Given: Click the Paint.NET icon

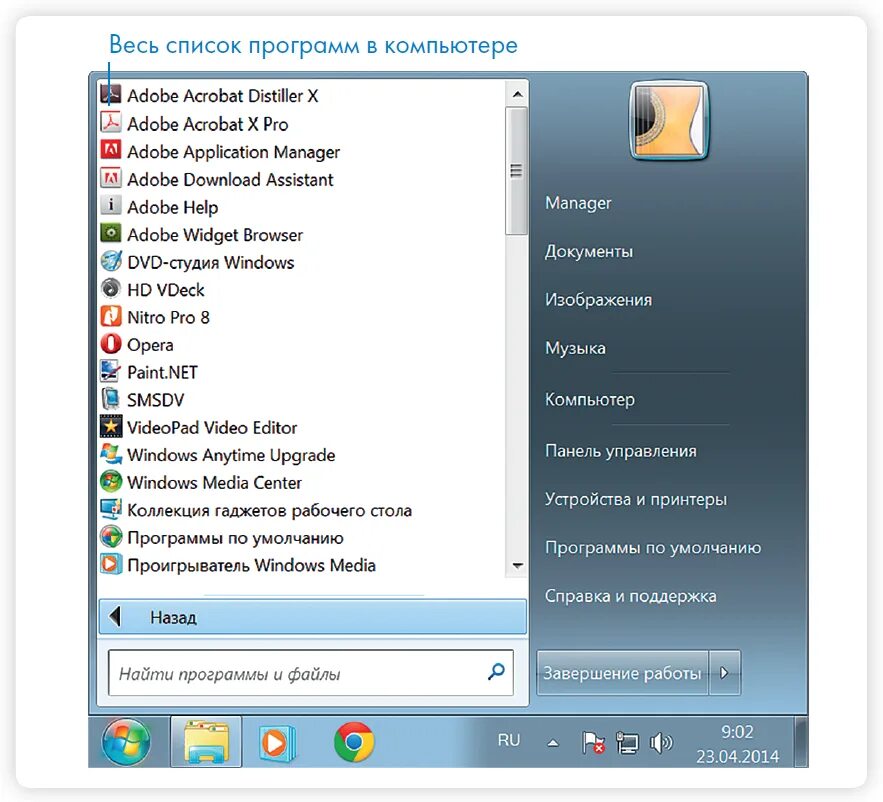Looking at the screenshot, I should coord(110,371).
